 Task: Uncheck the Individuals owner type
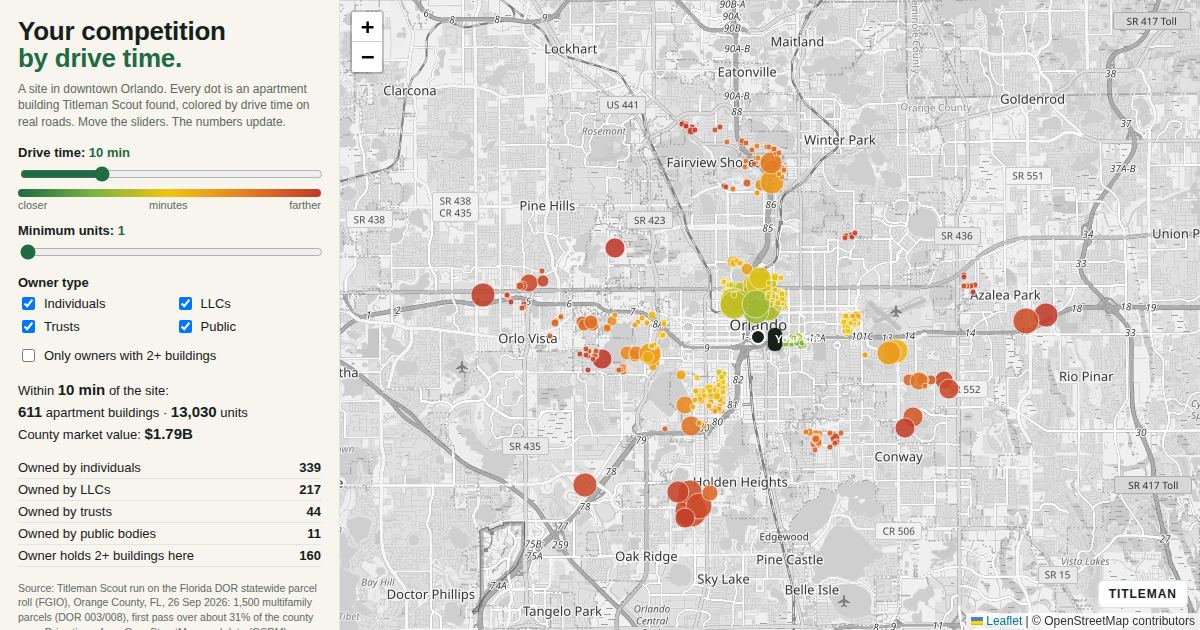(28, 304)
